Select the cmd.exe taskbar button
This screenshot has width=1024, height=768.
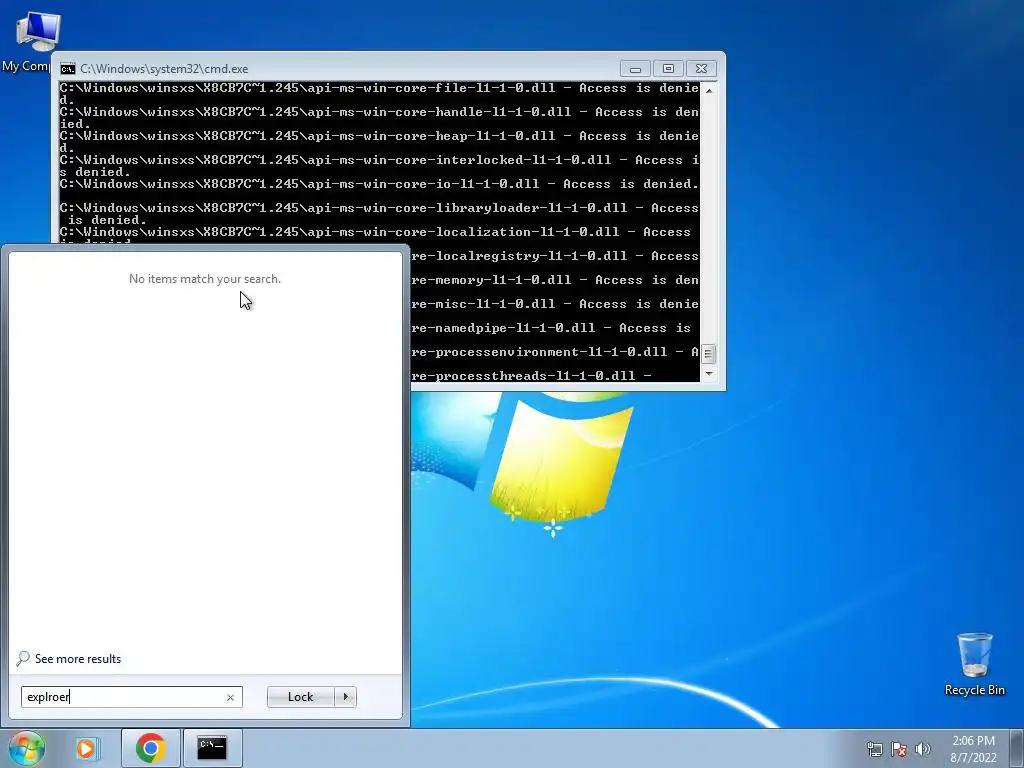(x=212, y=748)
